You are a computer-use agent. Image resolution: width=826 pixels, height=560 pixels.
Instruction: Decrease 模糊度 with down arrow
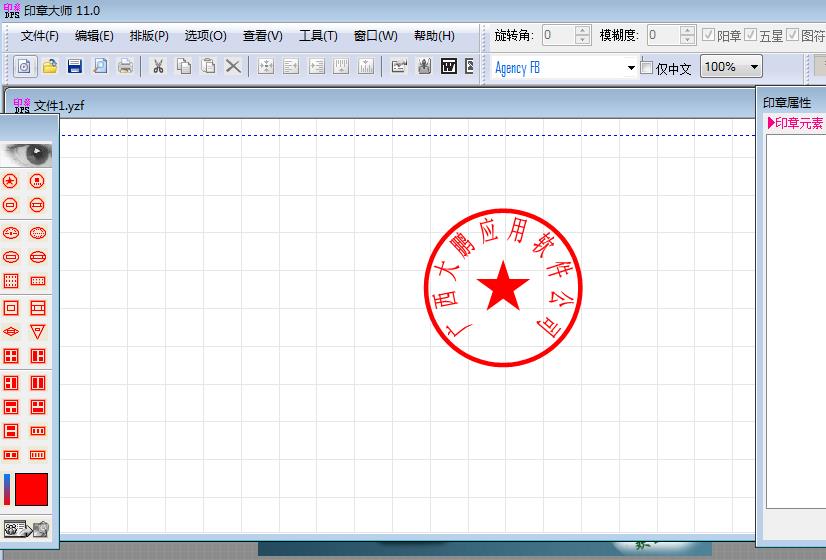[687, 40]
